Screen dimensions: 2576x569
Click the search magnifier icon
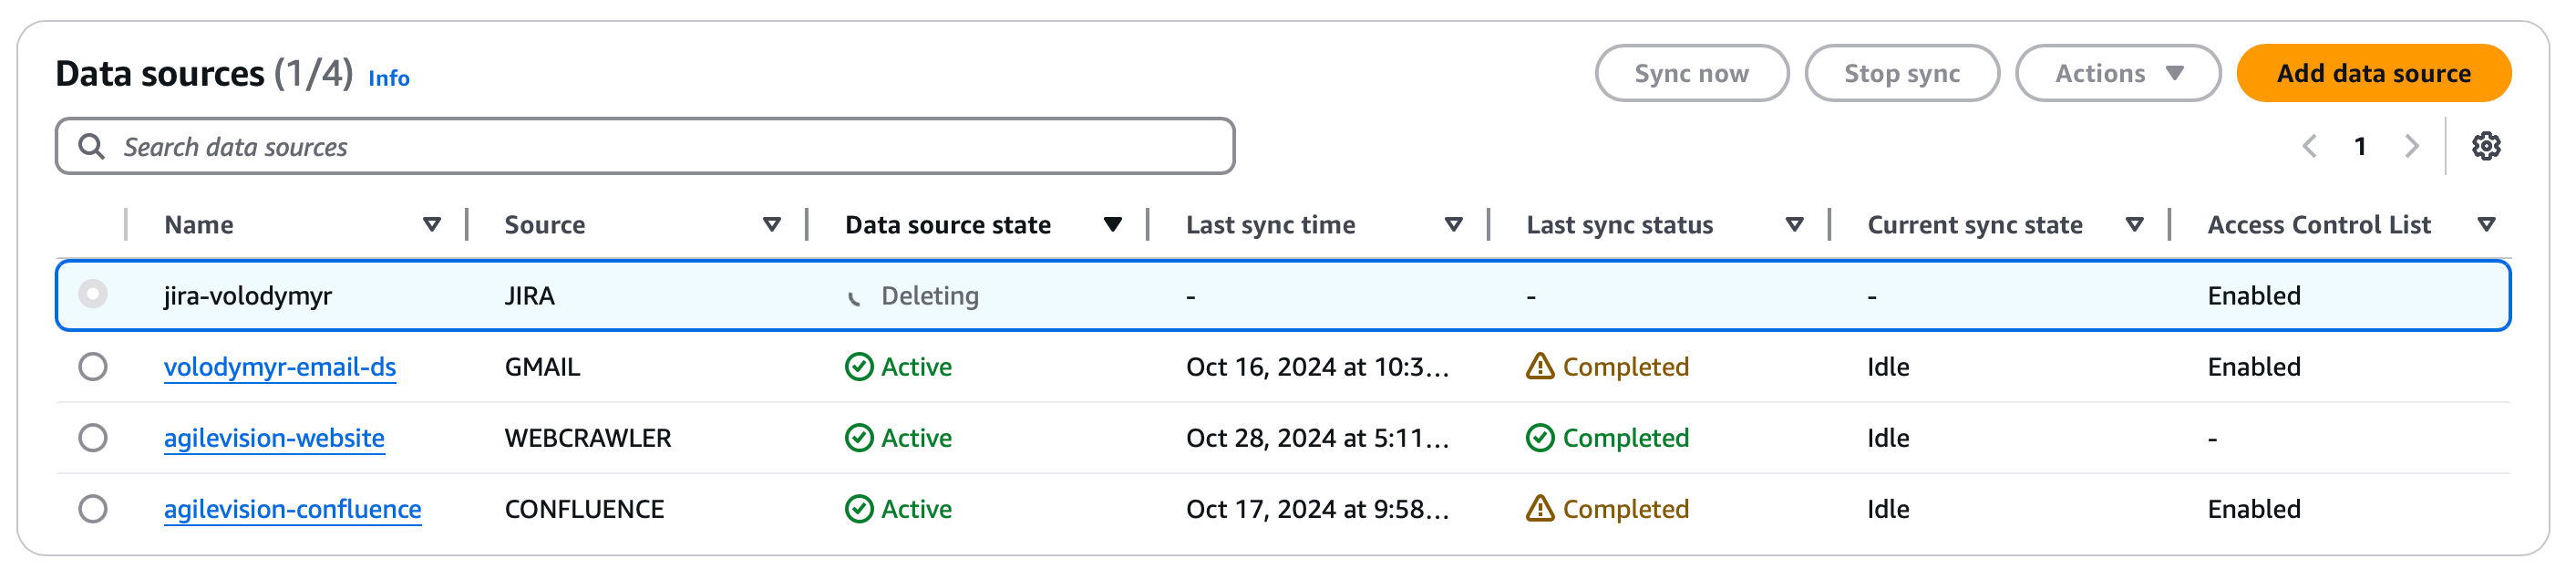point(91,146)
